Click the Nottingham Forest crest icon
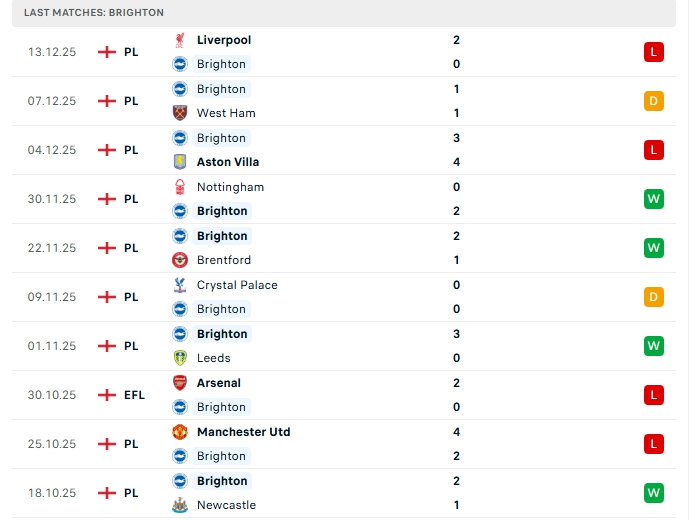The image size is (689, 520). 180,187
